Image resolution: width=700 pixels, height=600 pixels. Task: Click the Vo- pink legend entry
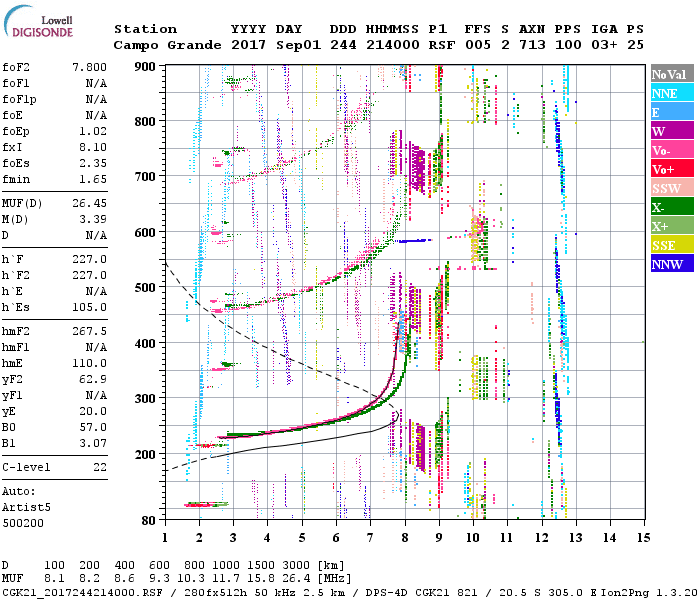coord(672,150)
